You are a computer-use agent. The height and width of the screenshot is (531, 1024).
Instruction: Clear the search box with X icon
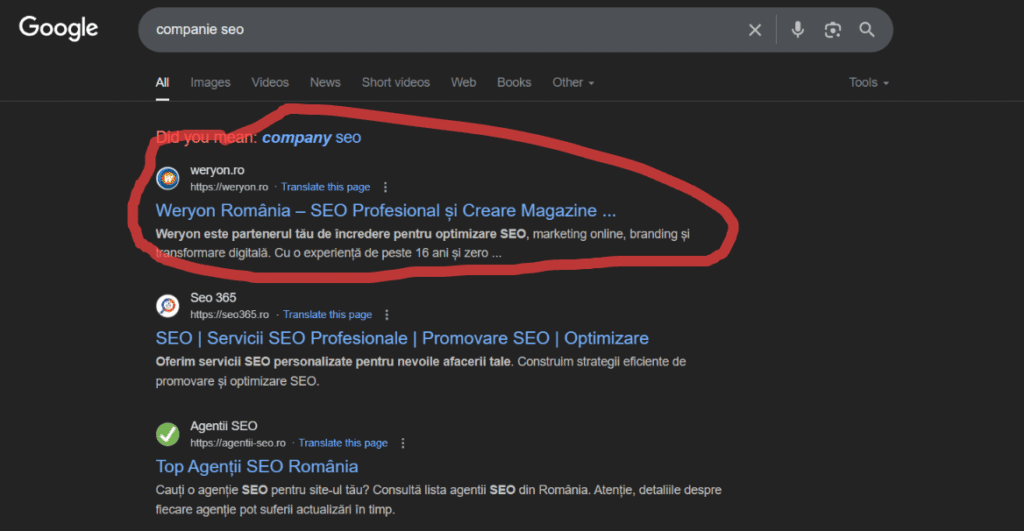point(755,30)
